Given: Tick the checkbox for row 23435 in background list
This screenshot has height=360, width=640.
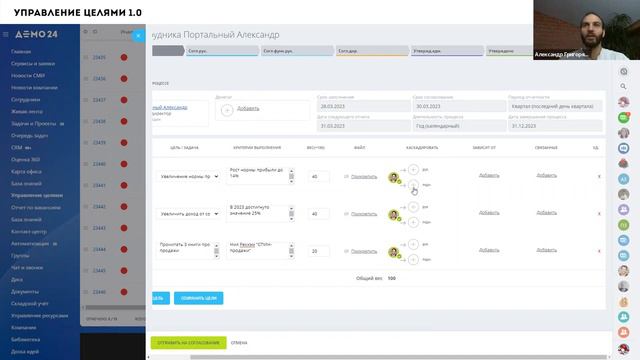Looking at the screenshot, I should click(x=86, y=58).
